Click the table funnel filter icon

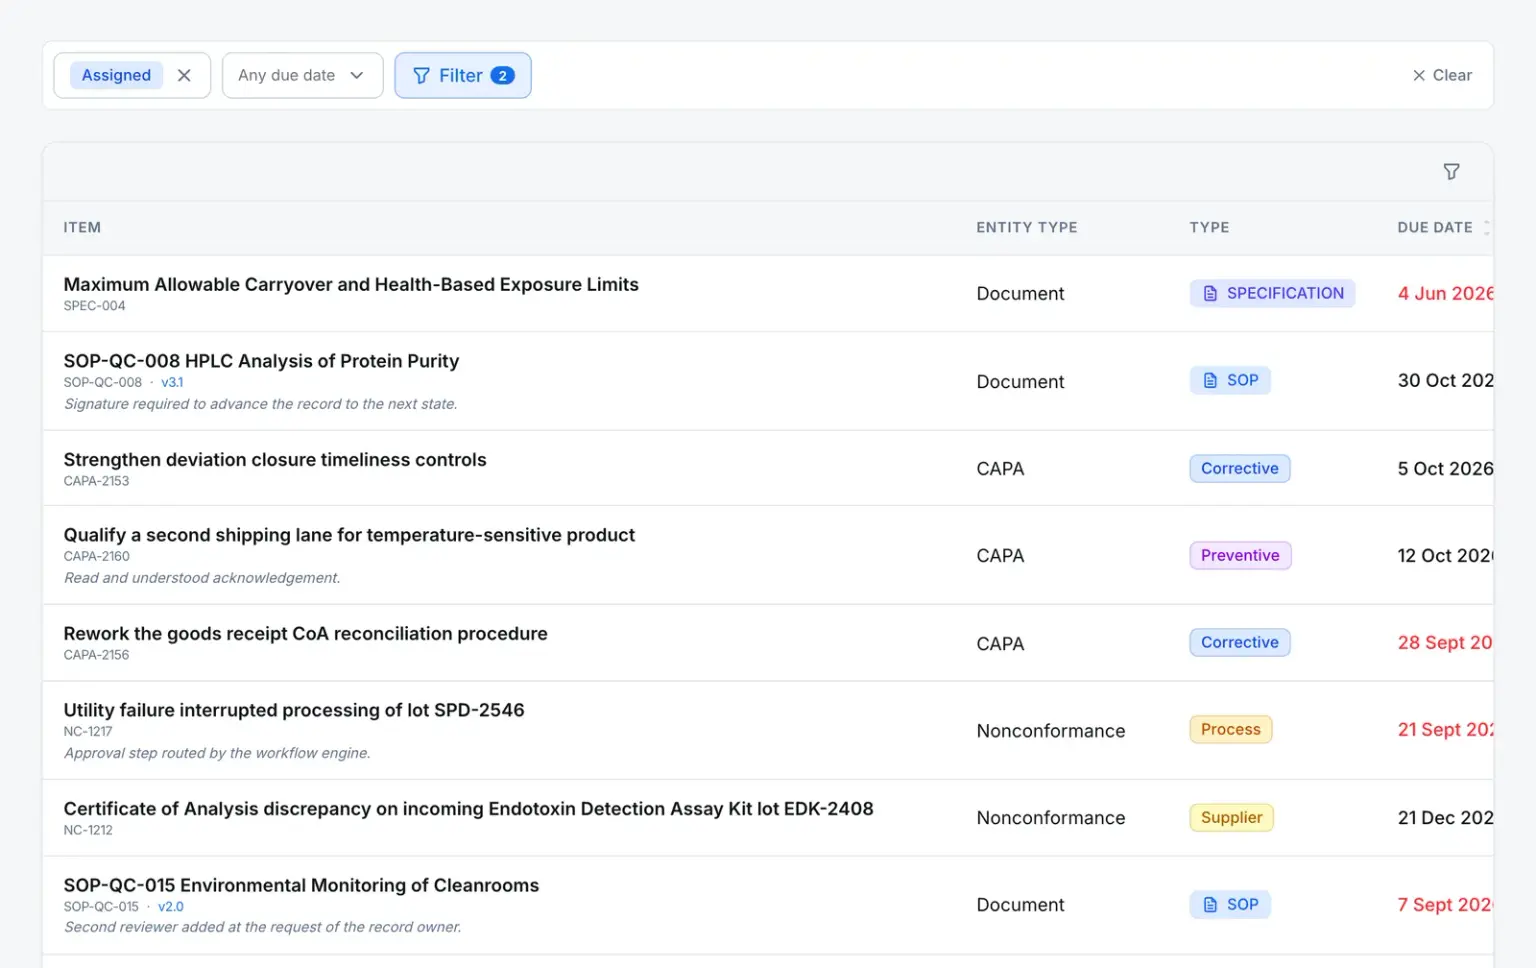click(1451, 172)
